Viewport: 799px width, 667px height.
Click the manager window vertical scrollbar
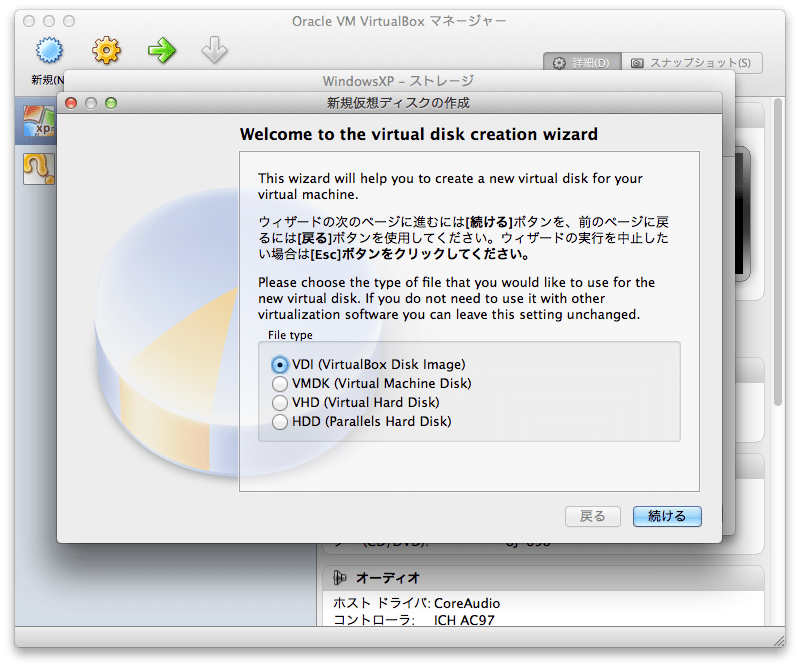tap(778, 252)
